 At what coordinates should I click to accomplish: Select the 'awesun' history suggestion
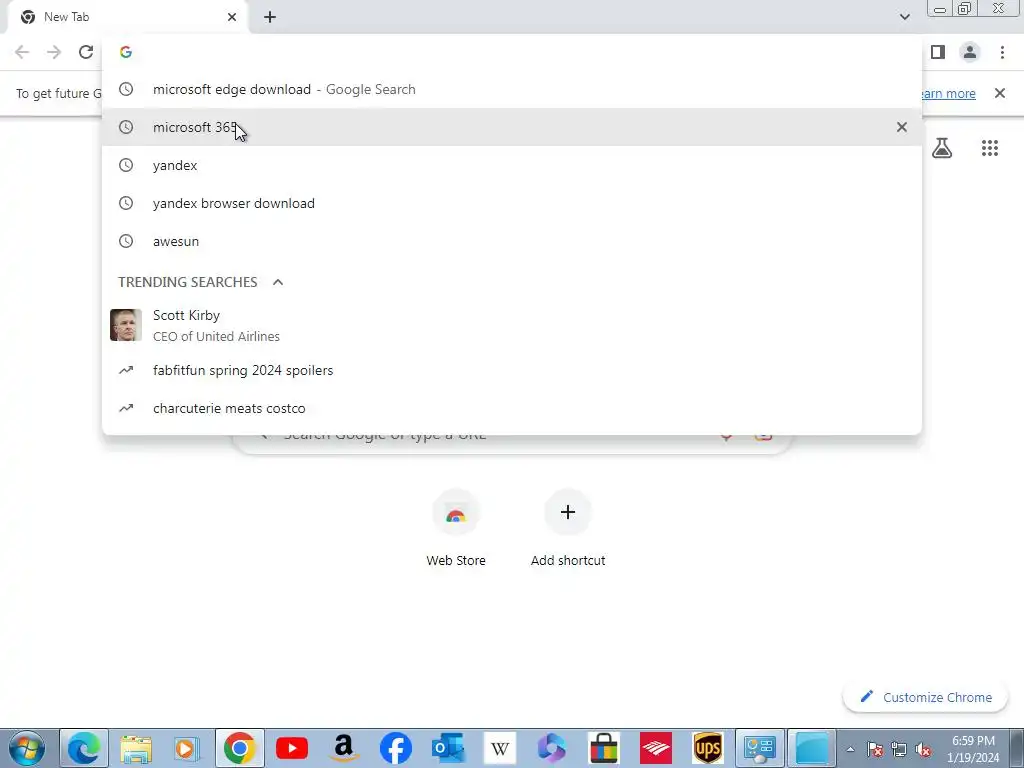[x=512, y=241]
